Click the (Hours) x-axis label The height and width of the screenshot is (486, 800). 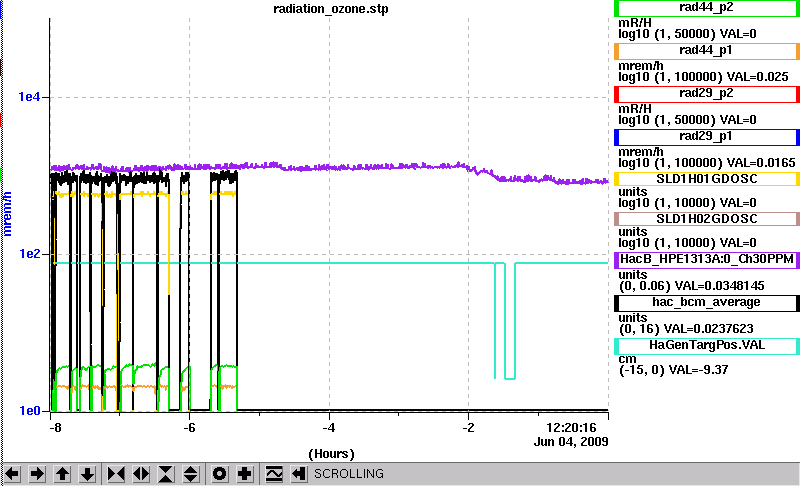(x=331, y=454)
